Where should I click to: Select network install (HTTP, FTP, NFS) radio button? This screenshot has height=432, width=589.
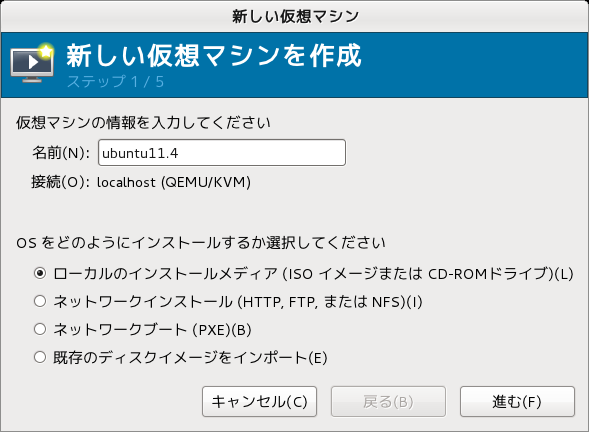click(x=40, y=301)
